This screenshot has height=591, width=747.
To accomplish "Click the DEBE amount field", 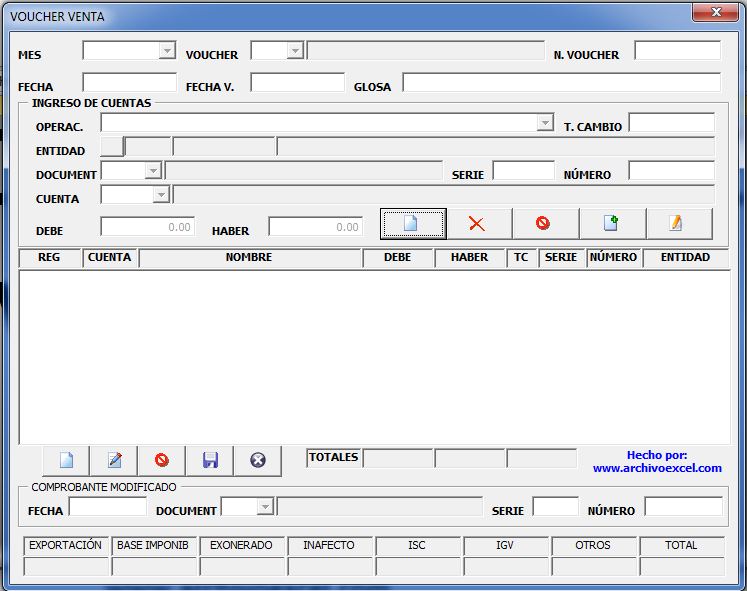I will click(148, 227).
